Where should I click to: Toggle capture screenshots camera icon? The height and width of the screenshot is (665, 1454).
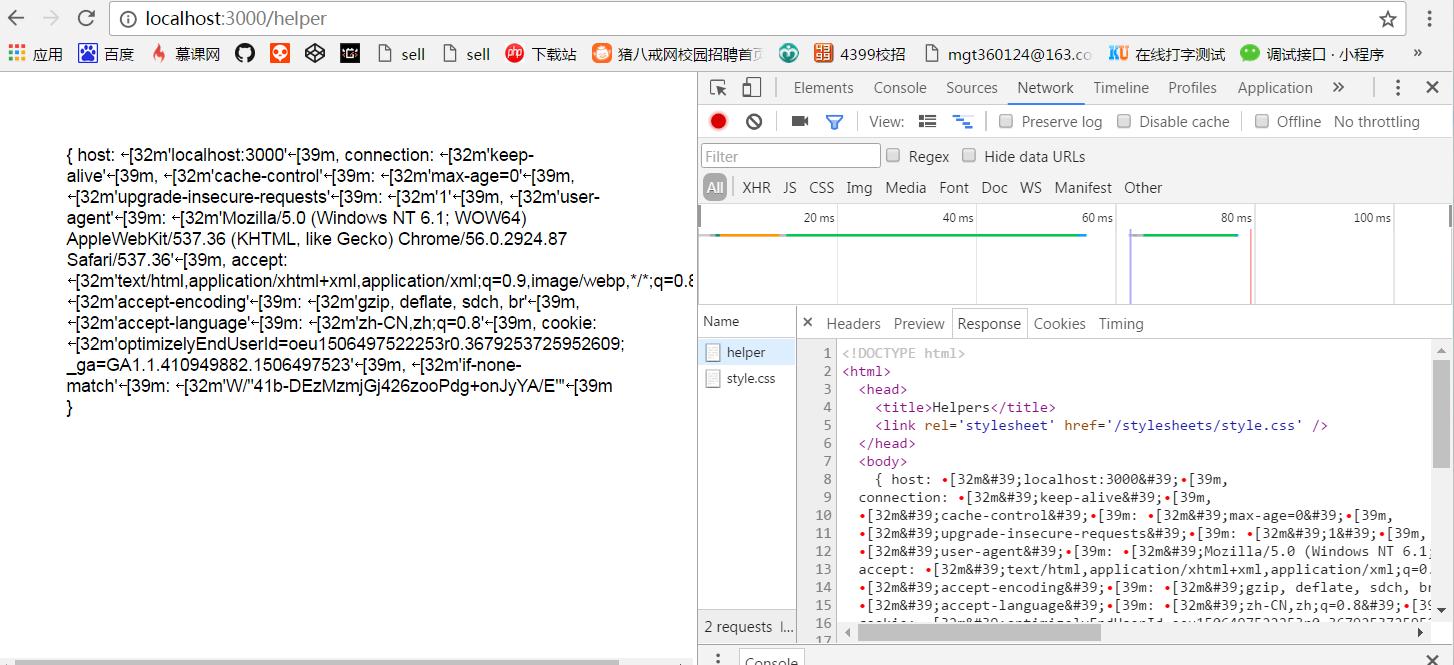(x=799, y=121)
